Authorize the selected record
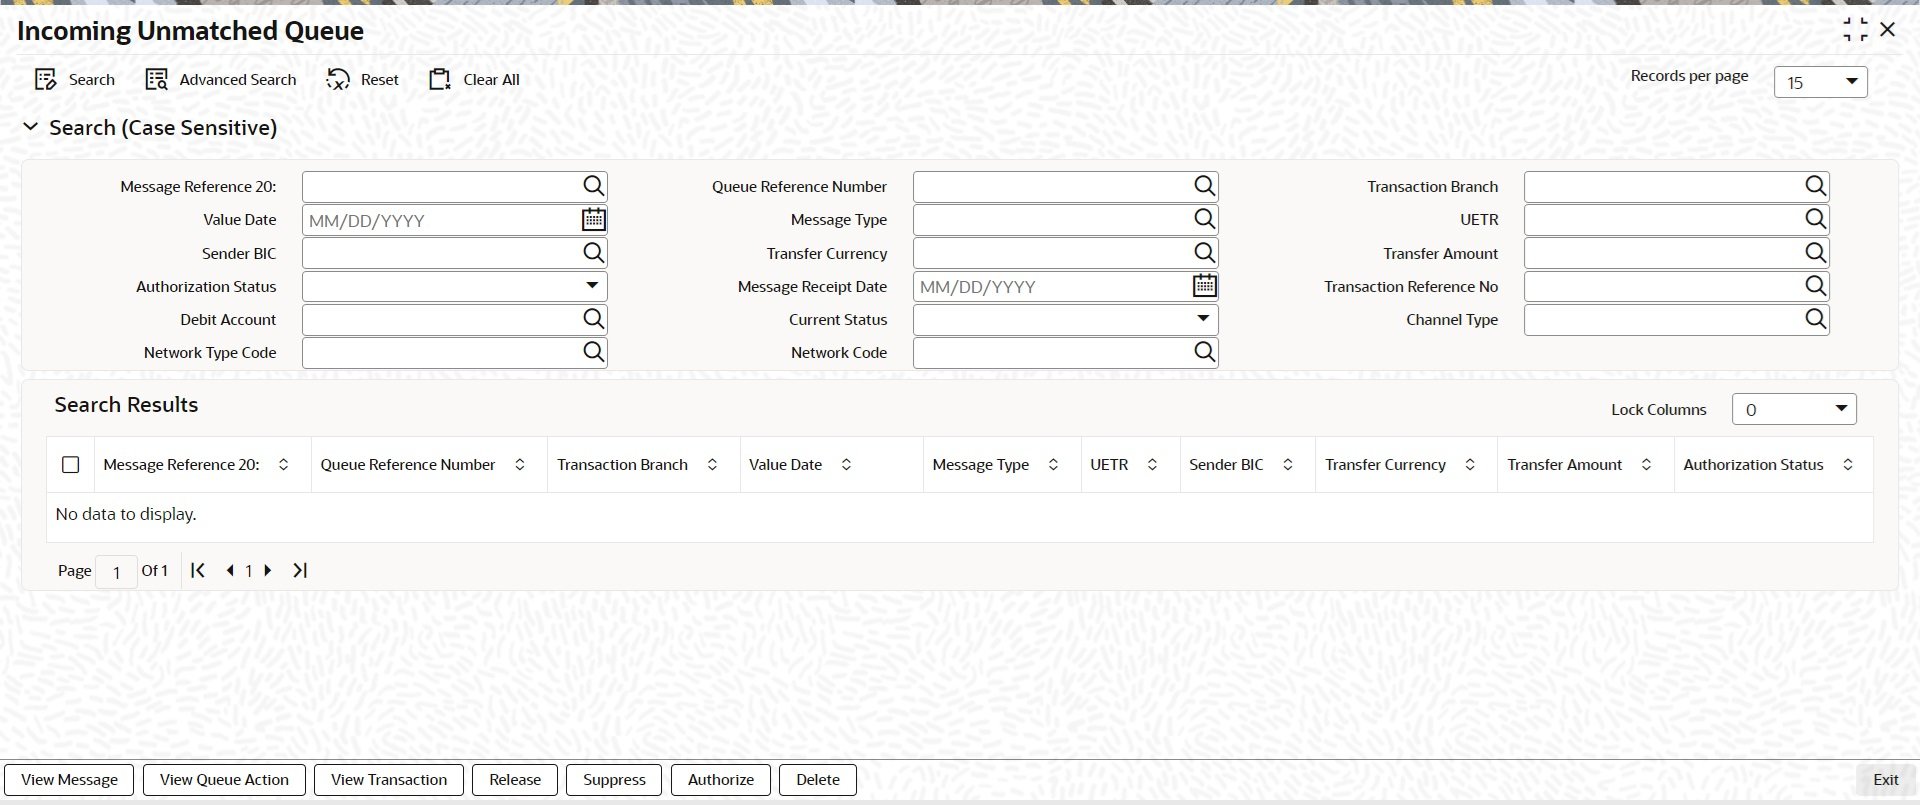1920x805 pixels. (x=721, y=780)
